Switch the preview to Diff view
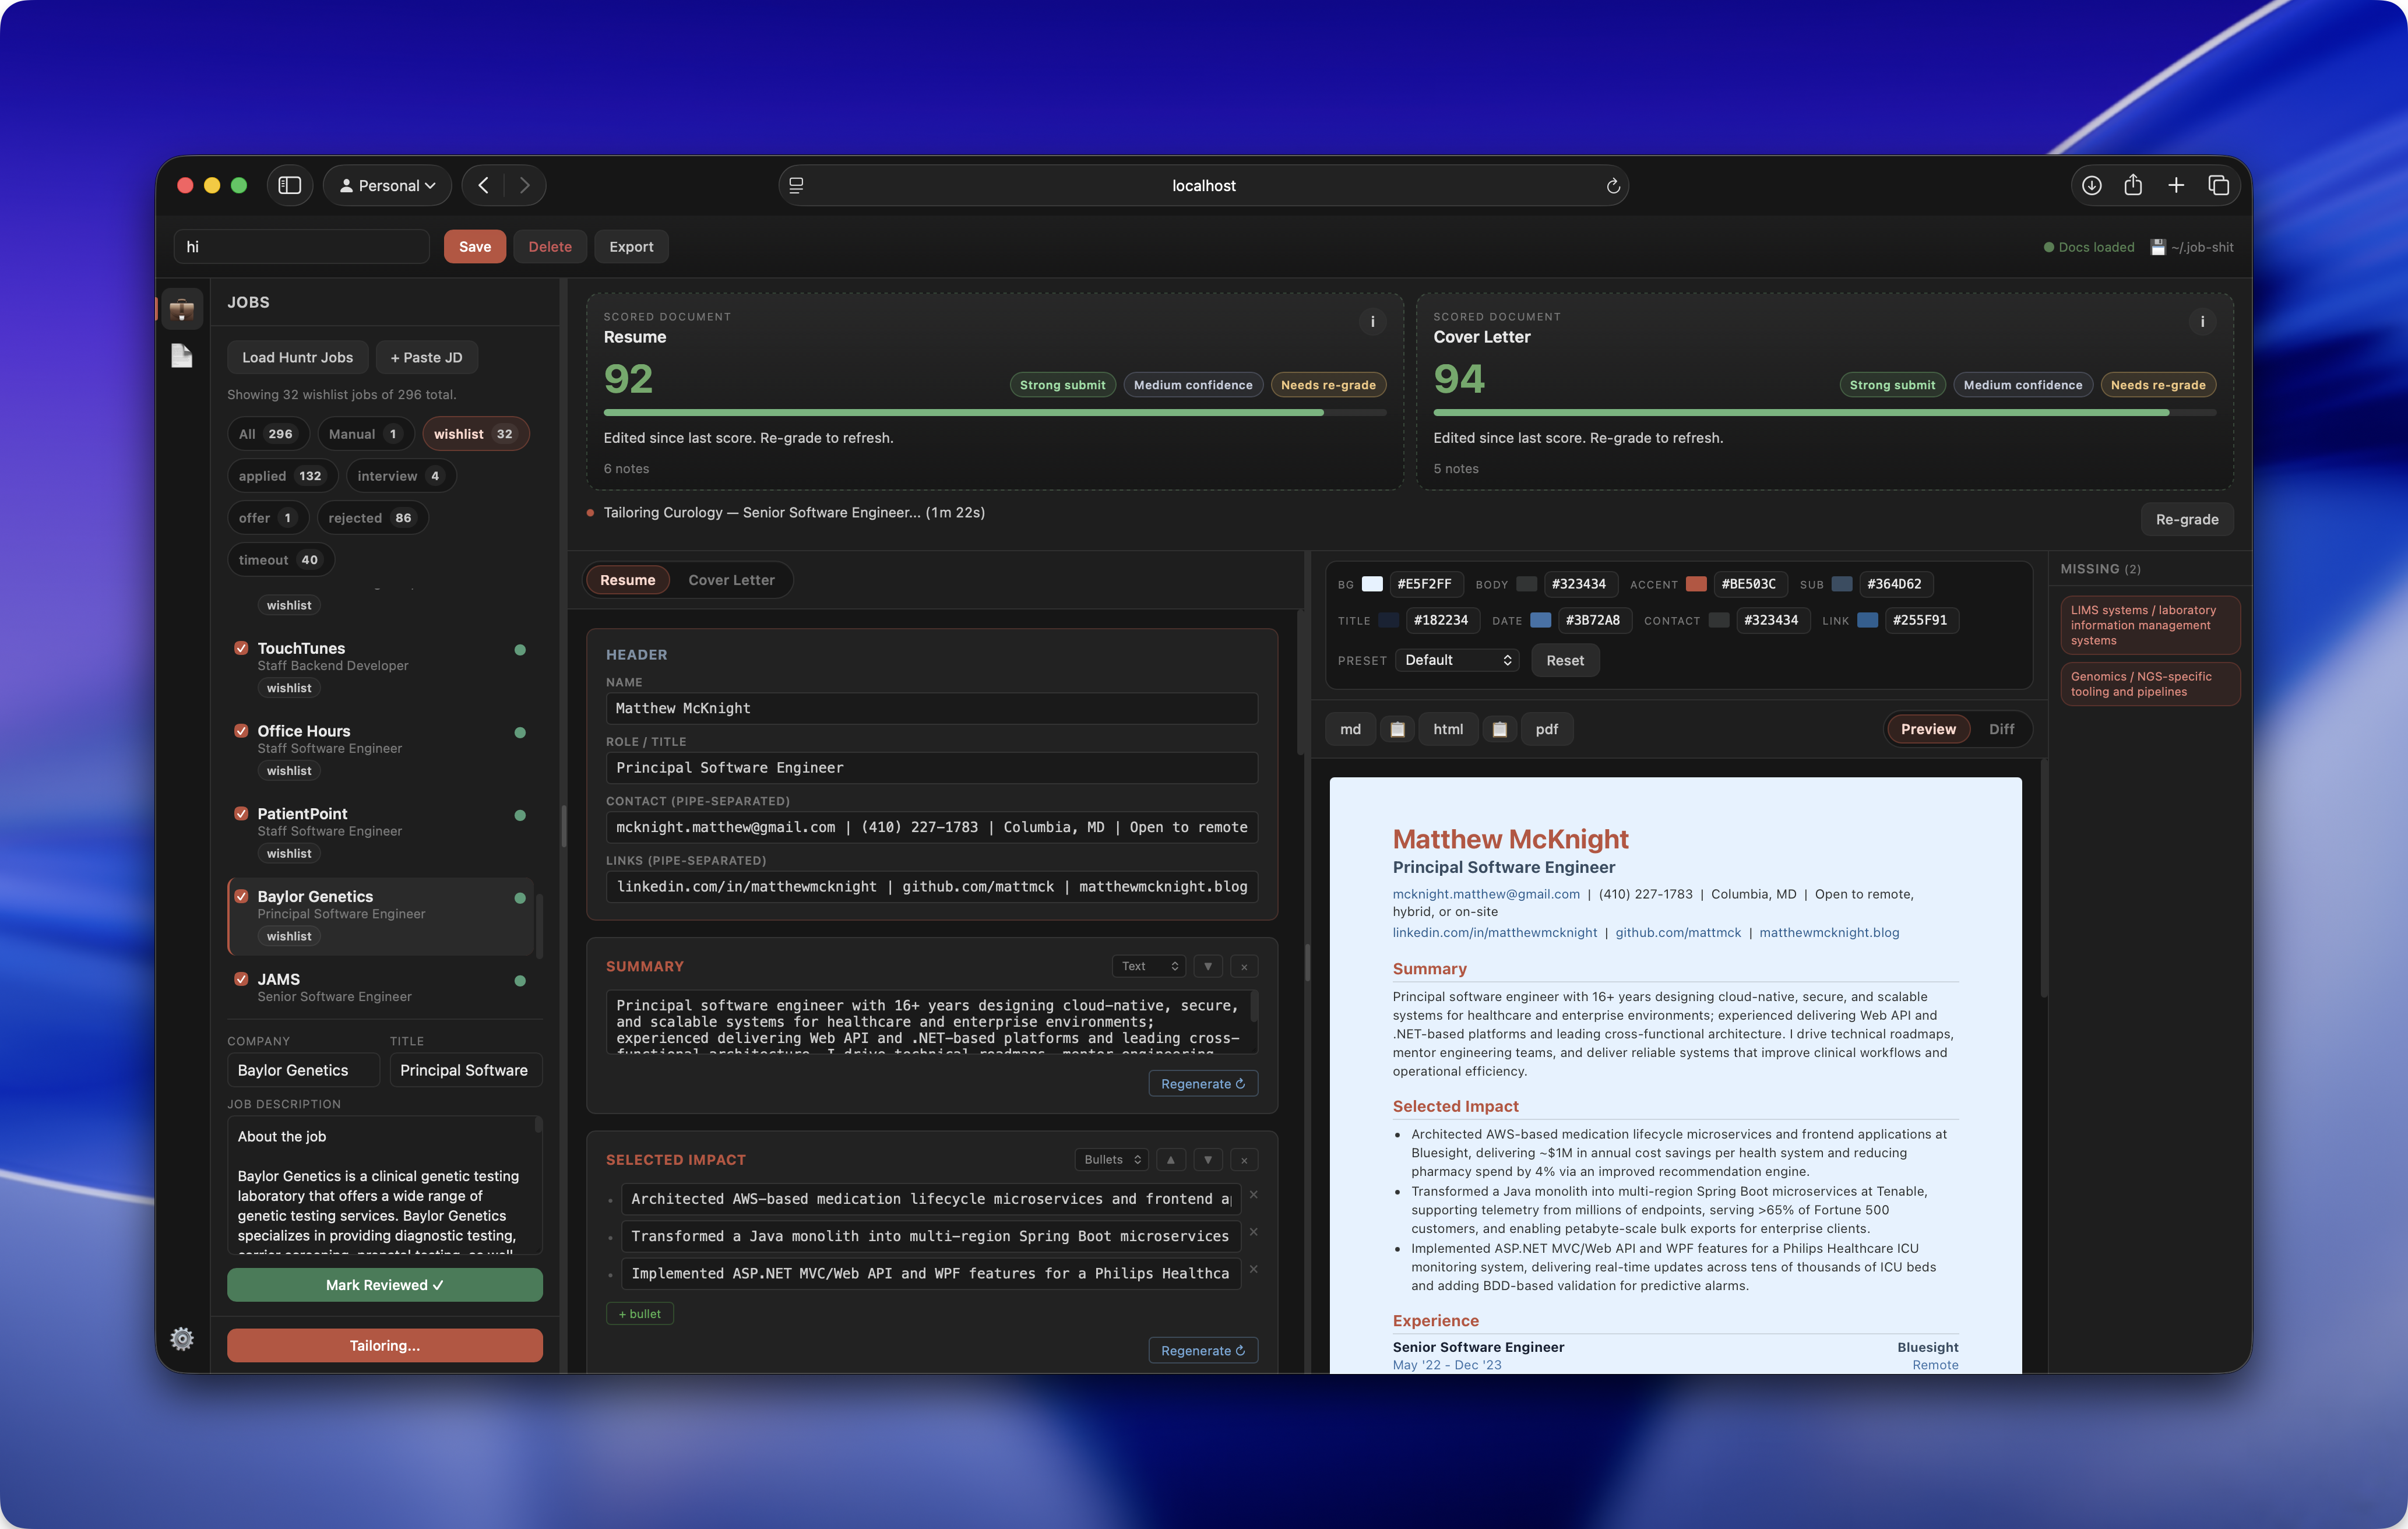The width and height of the screenshot is (2408, 1529). point(2001,729)
